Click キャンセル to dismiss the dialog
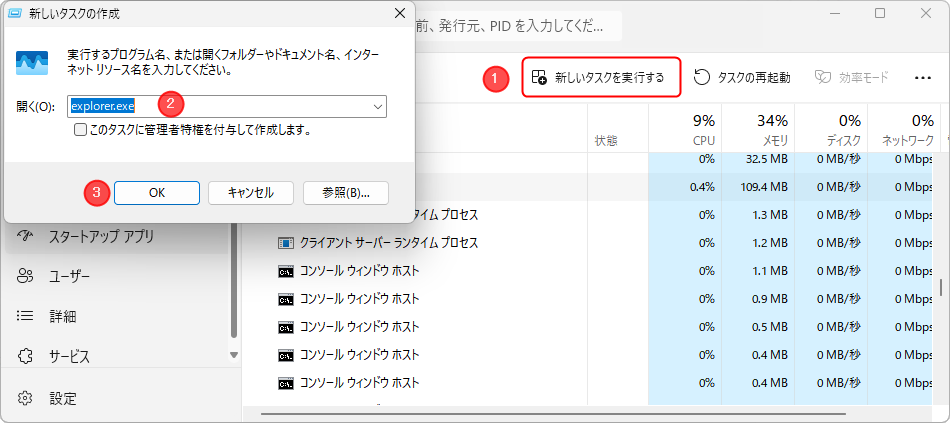Image resolution: width=950 pixels, height=423 pixels. 251,193
